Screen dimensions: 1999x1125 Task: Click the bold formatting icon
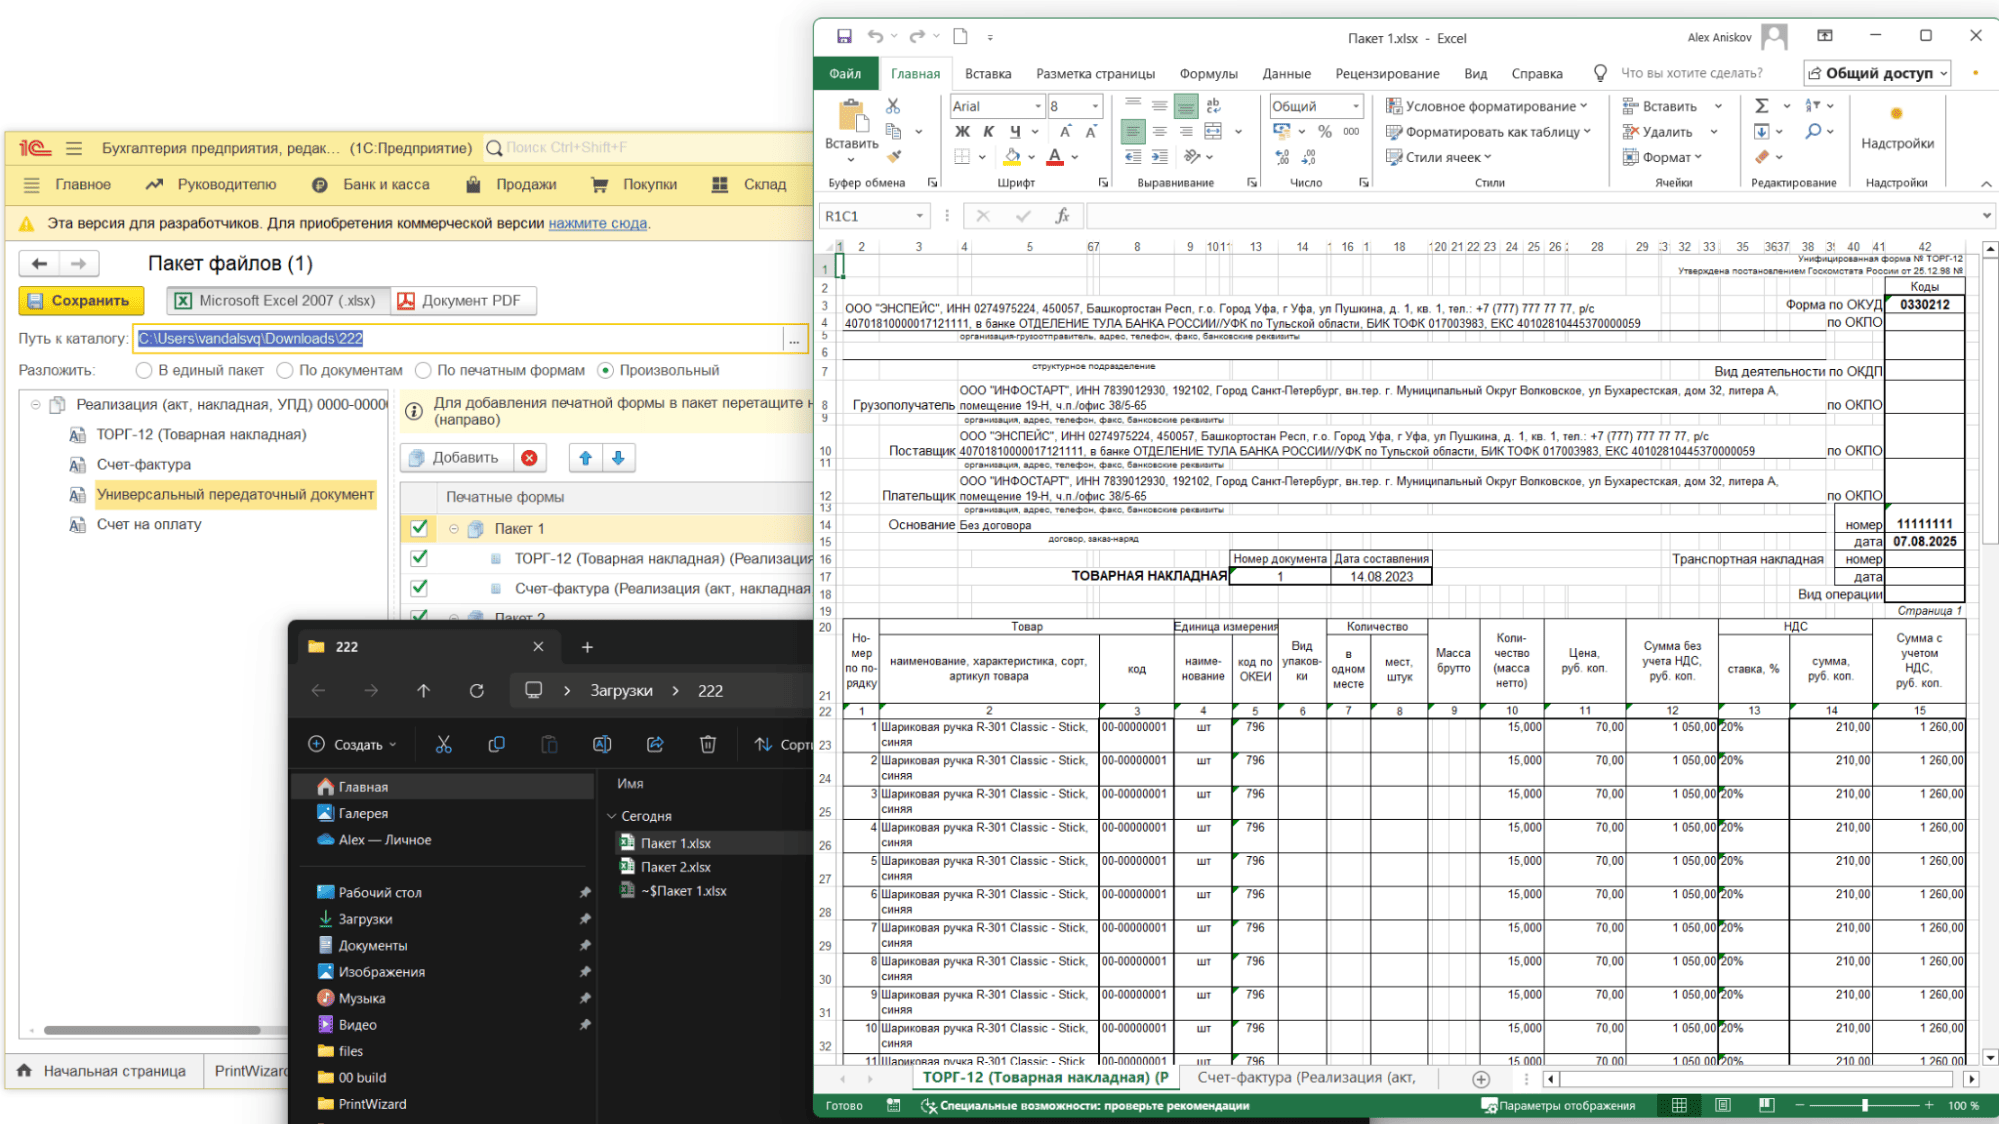coord(962,131)
